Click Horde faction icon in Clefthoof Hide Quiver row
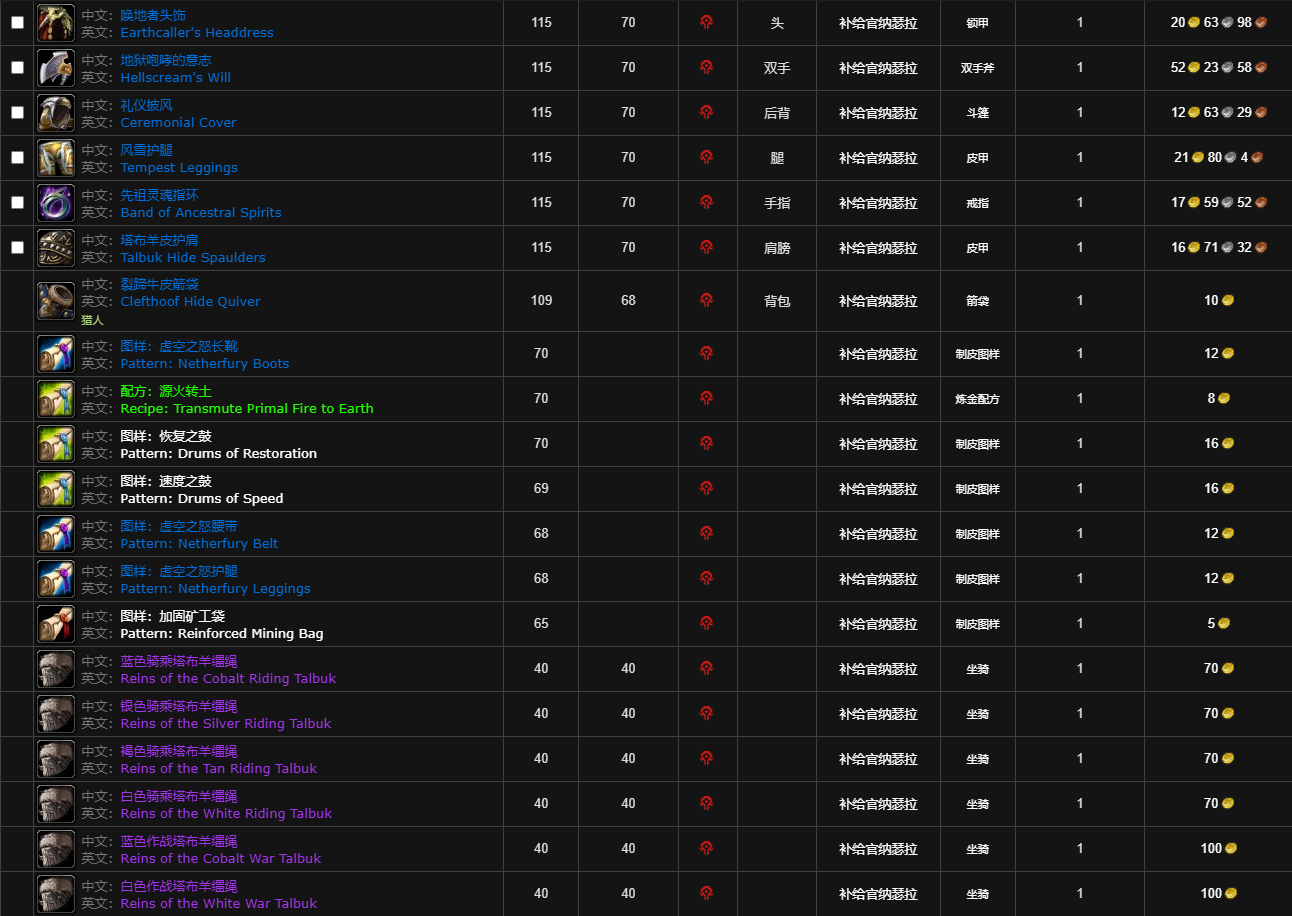Image resolution: width=1292 pixels, height=916 pixels. click(x=707, y=300)
